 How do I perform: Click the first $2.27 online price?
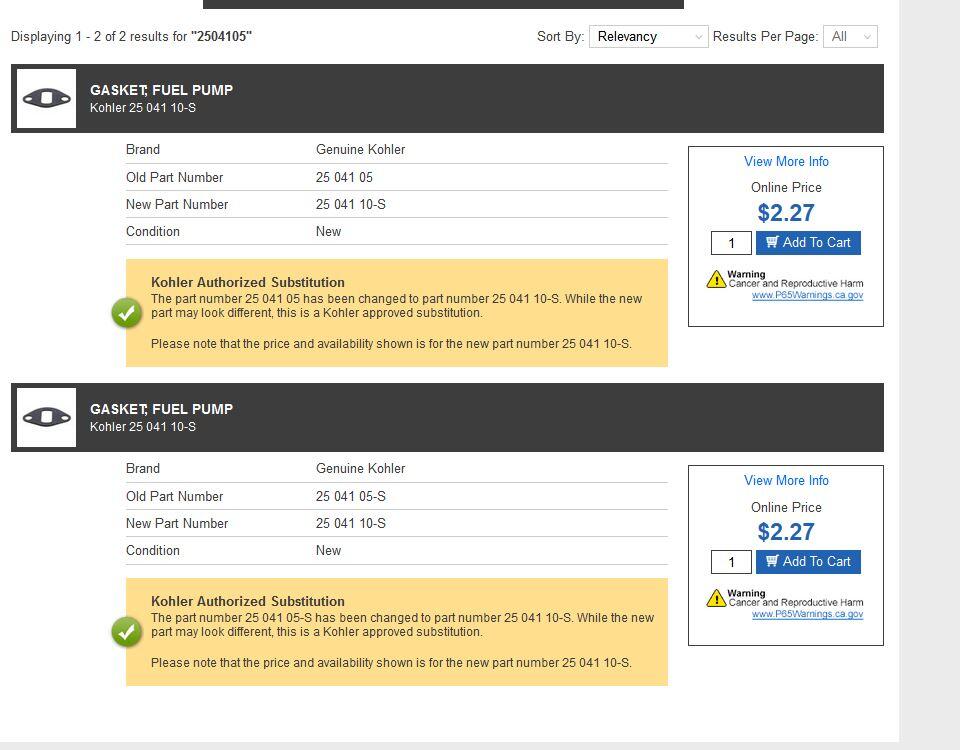786,213
